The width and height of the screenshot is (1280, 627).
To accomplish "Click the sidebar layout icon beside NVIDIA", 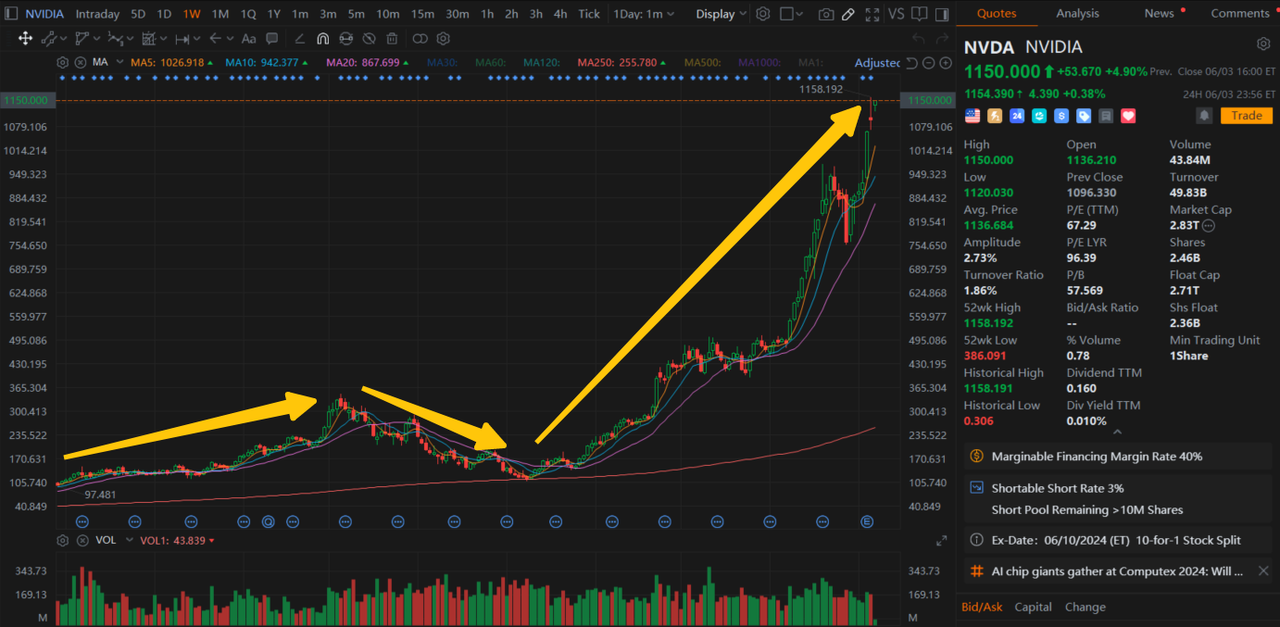I will click(x=12, y=14).
